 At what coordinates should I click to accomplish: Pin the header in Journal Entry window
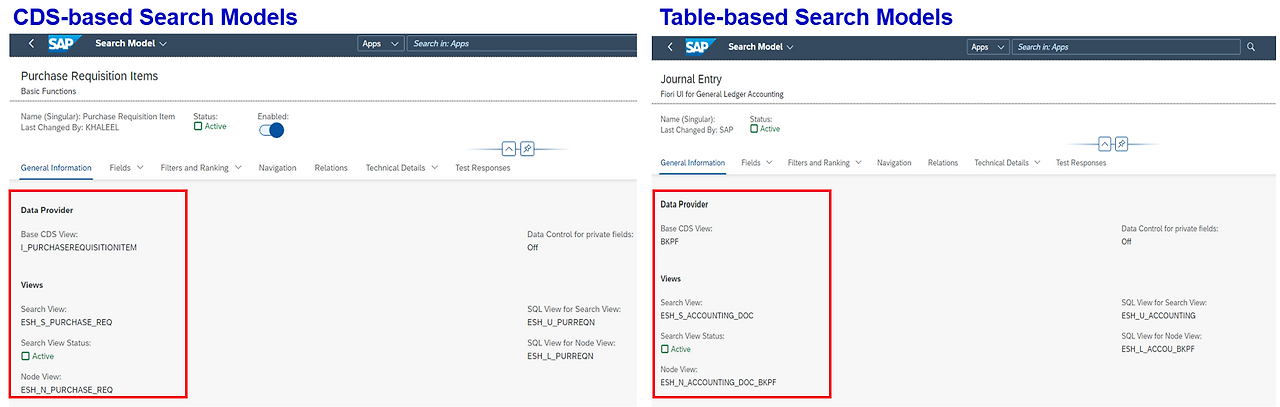click(x=1122, y=144)
